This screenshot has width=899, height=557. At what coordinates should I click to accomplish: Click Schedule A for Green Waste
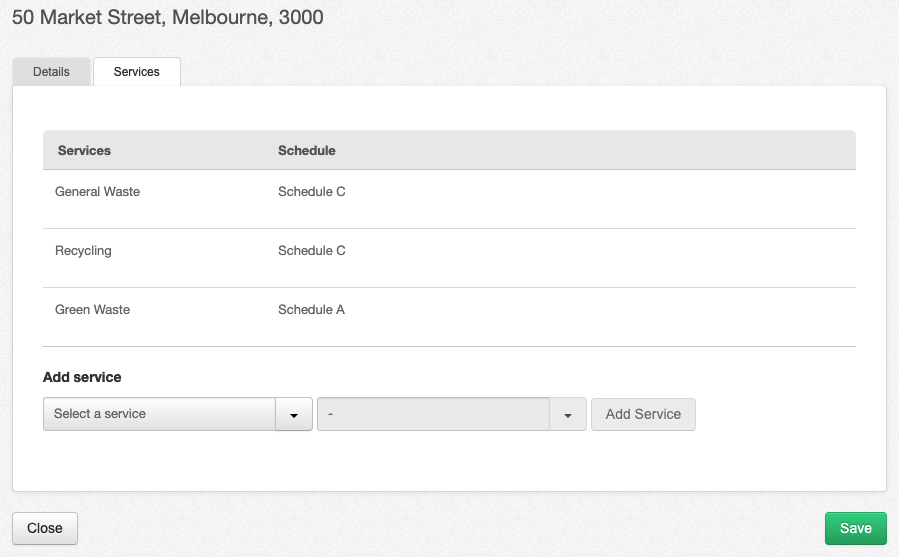(311, 310)
